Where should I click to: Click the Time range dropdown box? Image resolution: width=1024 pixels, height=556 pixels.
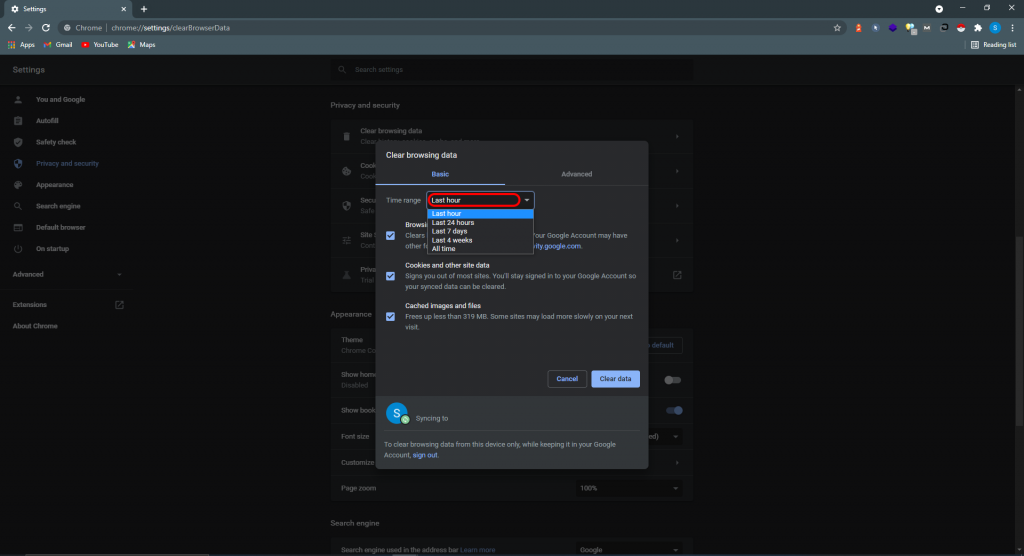480,200
